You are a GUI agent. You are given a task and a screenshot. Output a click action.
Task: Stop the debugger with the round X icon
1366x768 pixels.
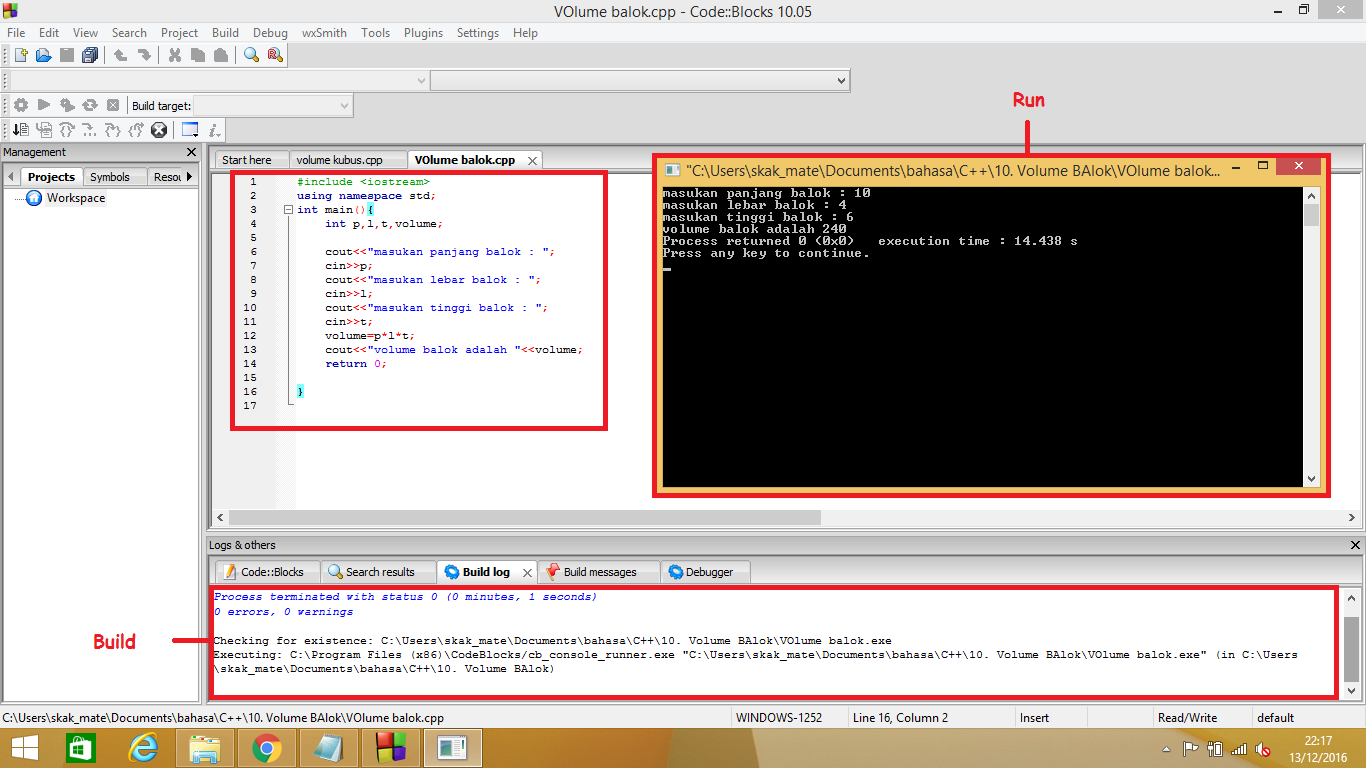point(159,130)
